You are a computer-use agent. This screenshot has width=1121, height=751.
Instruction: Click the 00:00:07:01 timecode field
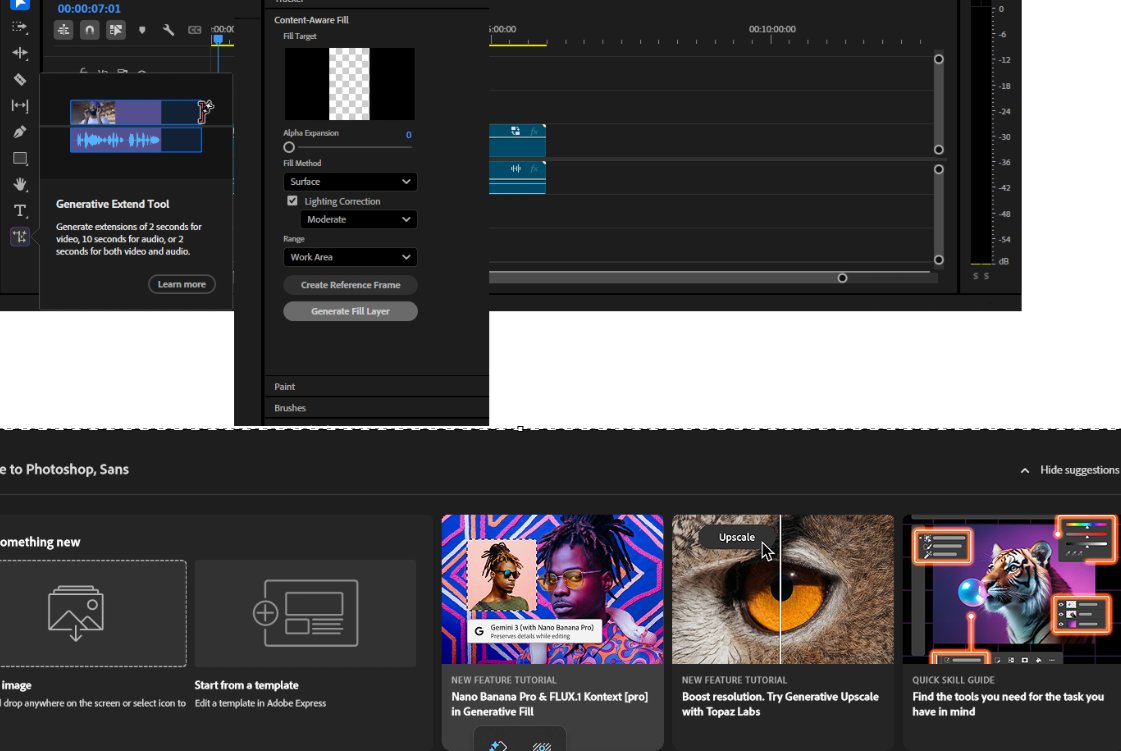[89, 9]
